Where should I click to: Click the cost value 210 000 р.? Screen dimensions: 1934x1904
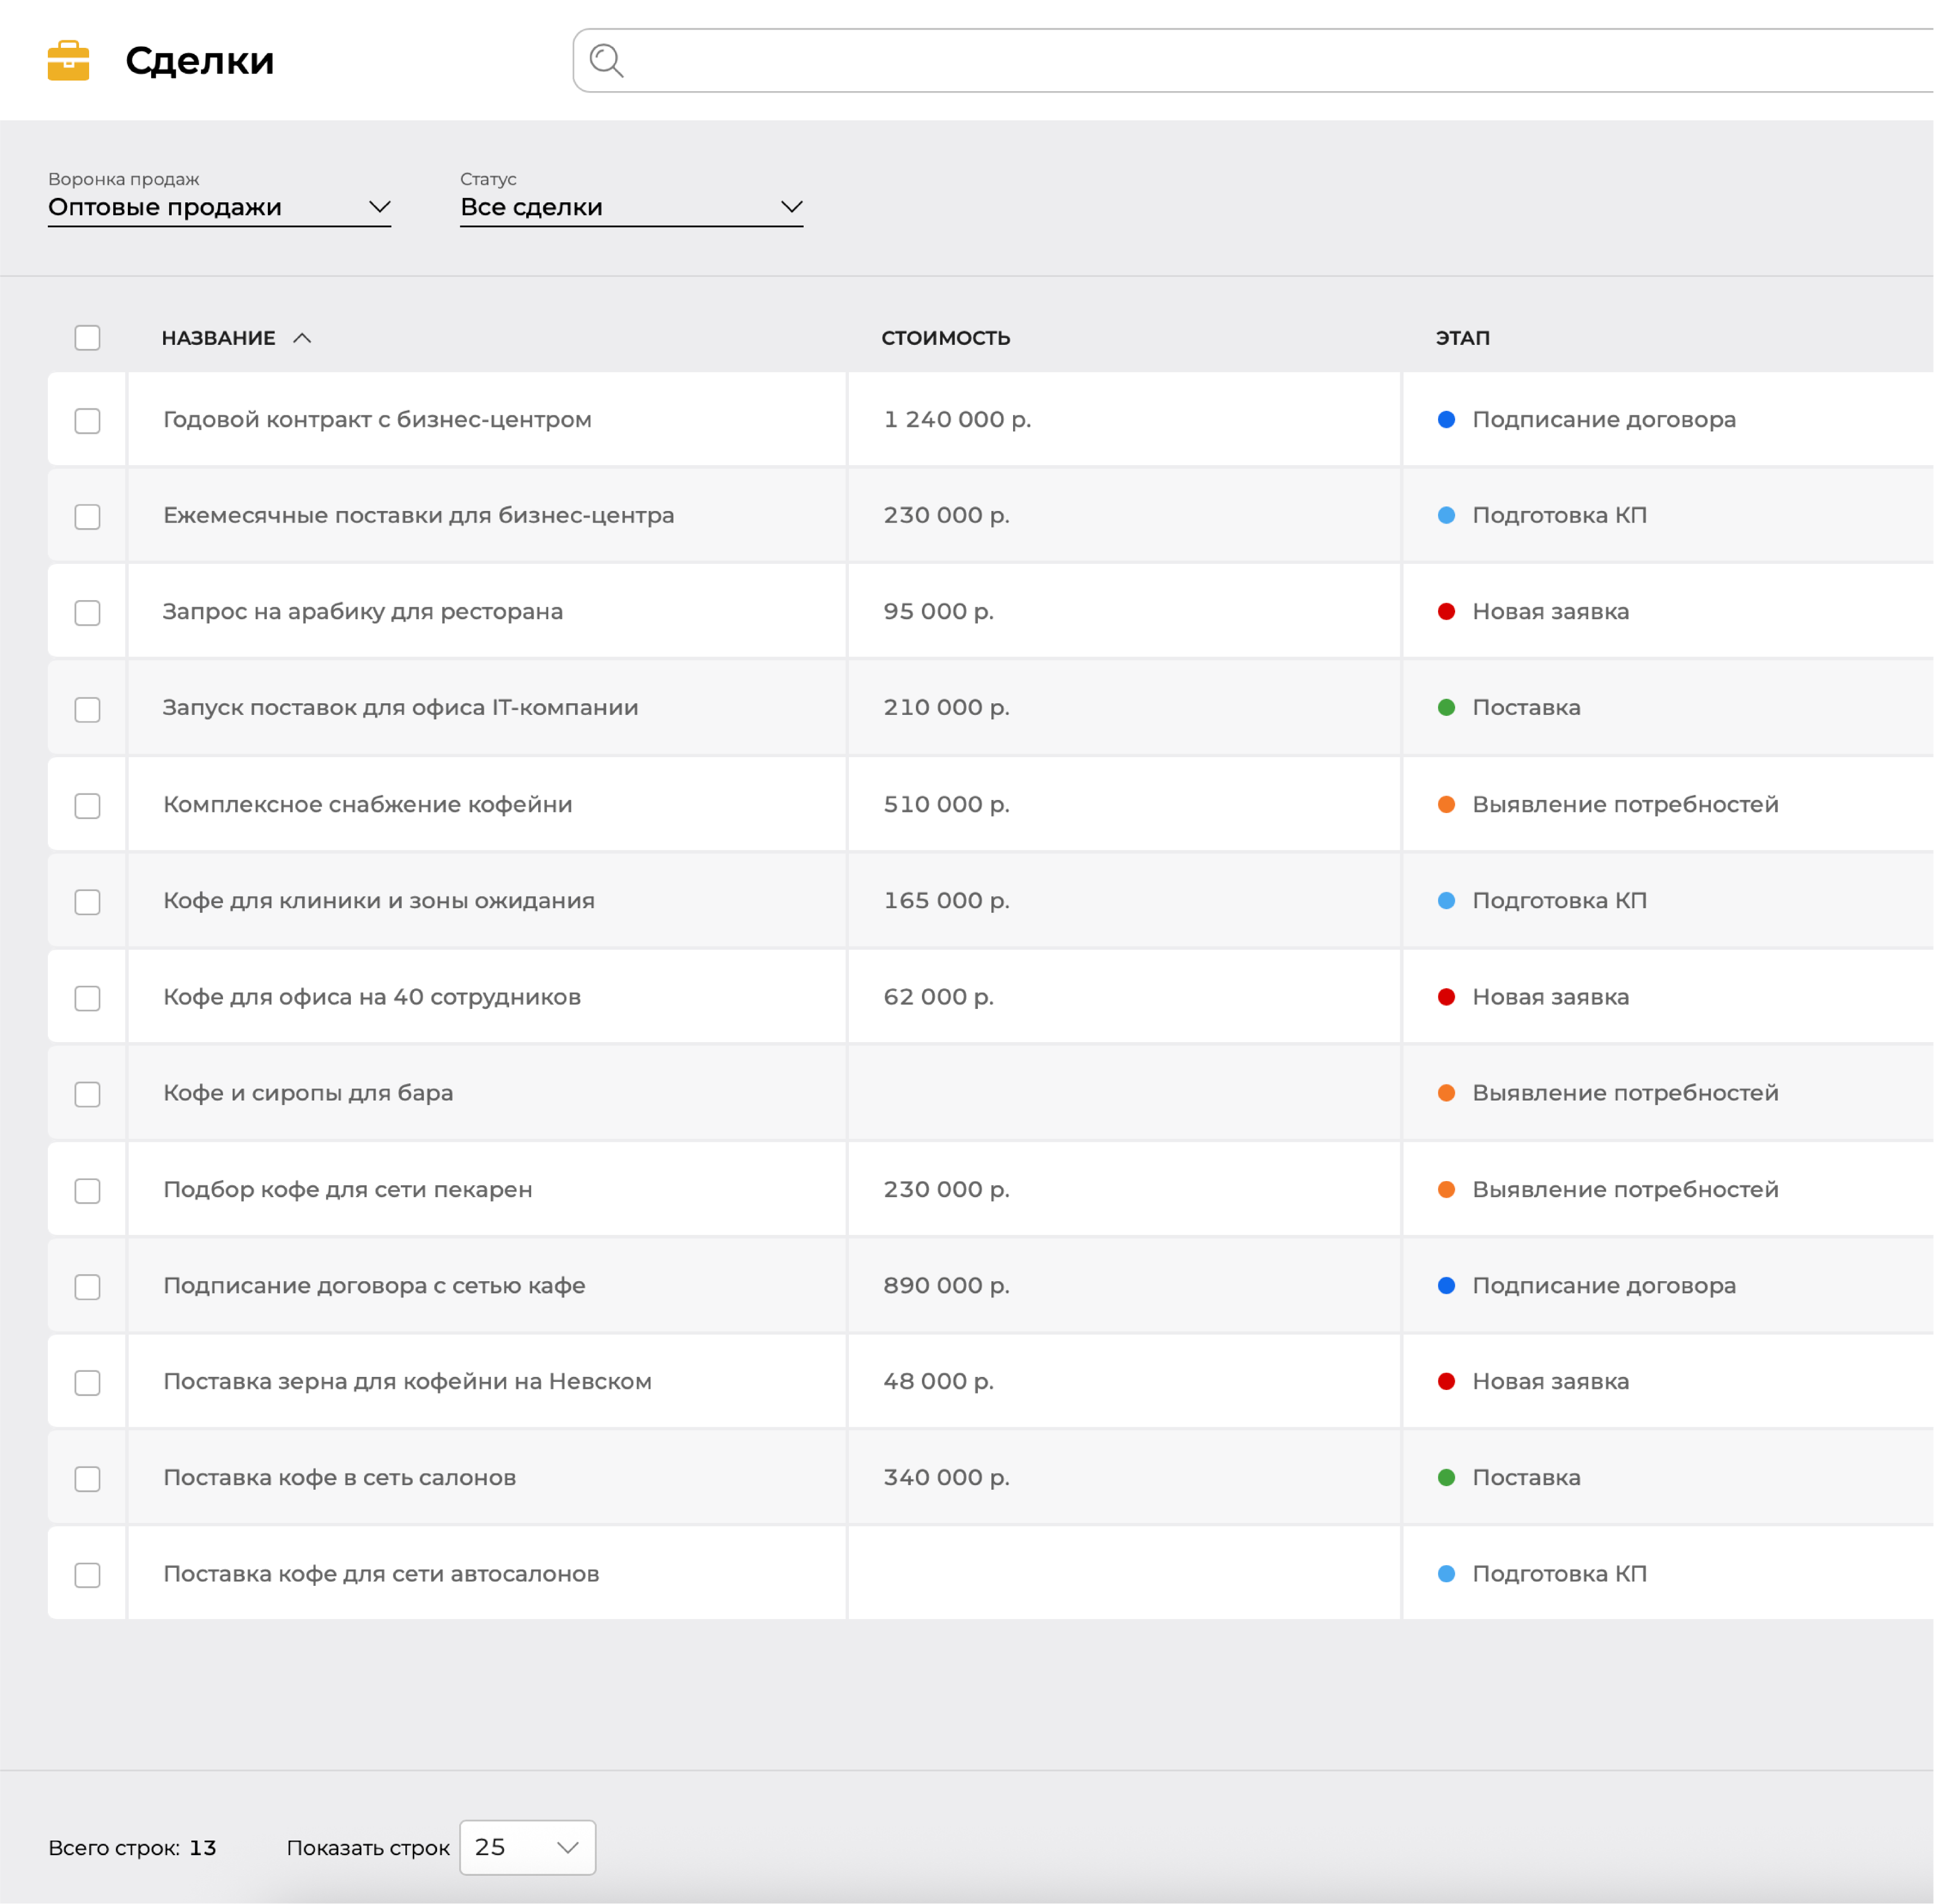[x=946, y=707]
